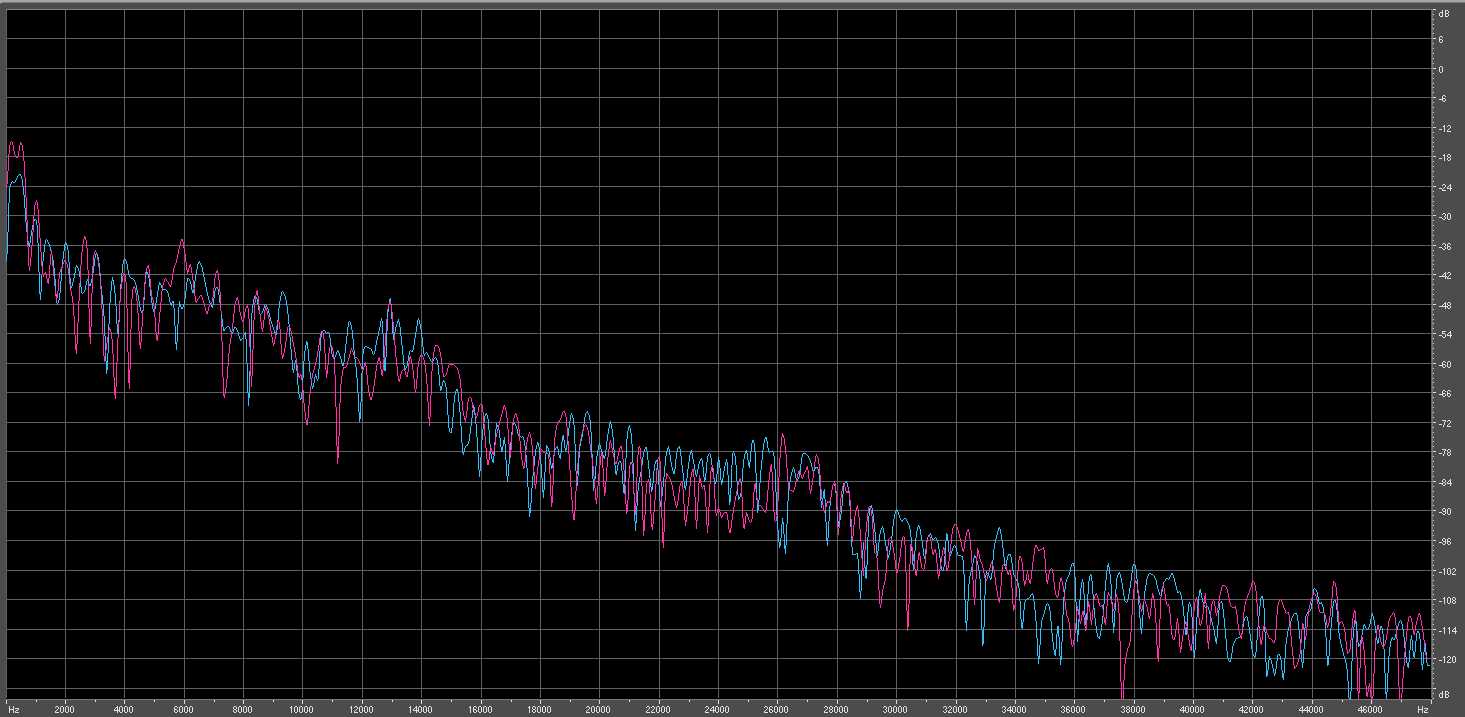1465x717 pixels.
Task: Click the 38000 Hz frequency axis label
Action: point(1132,709)
